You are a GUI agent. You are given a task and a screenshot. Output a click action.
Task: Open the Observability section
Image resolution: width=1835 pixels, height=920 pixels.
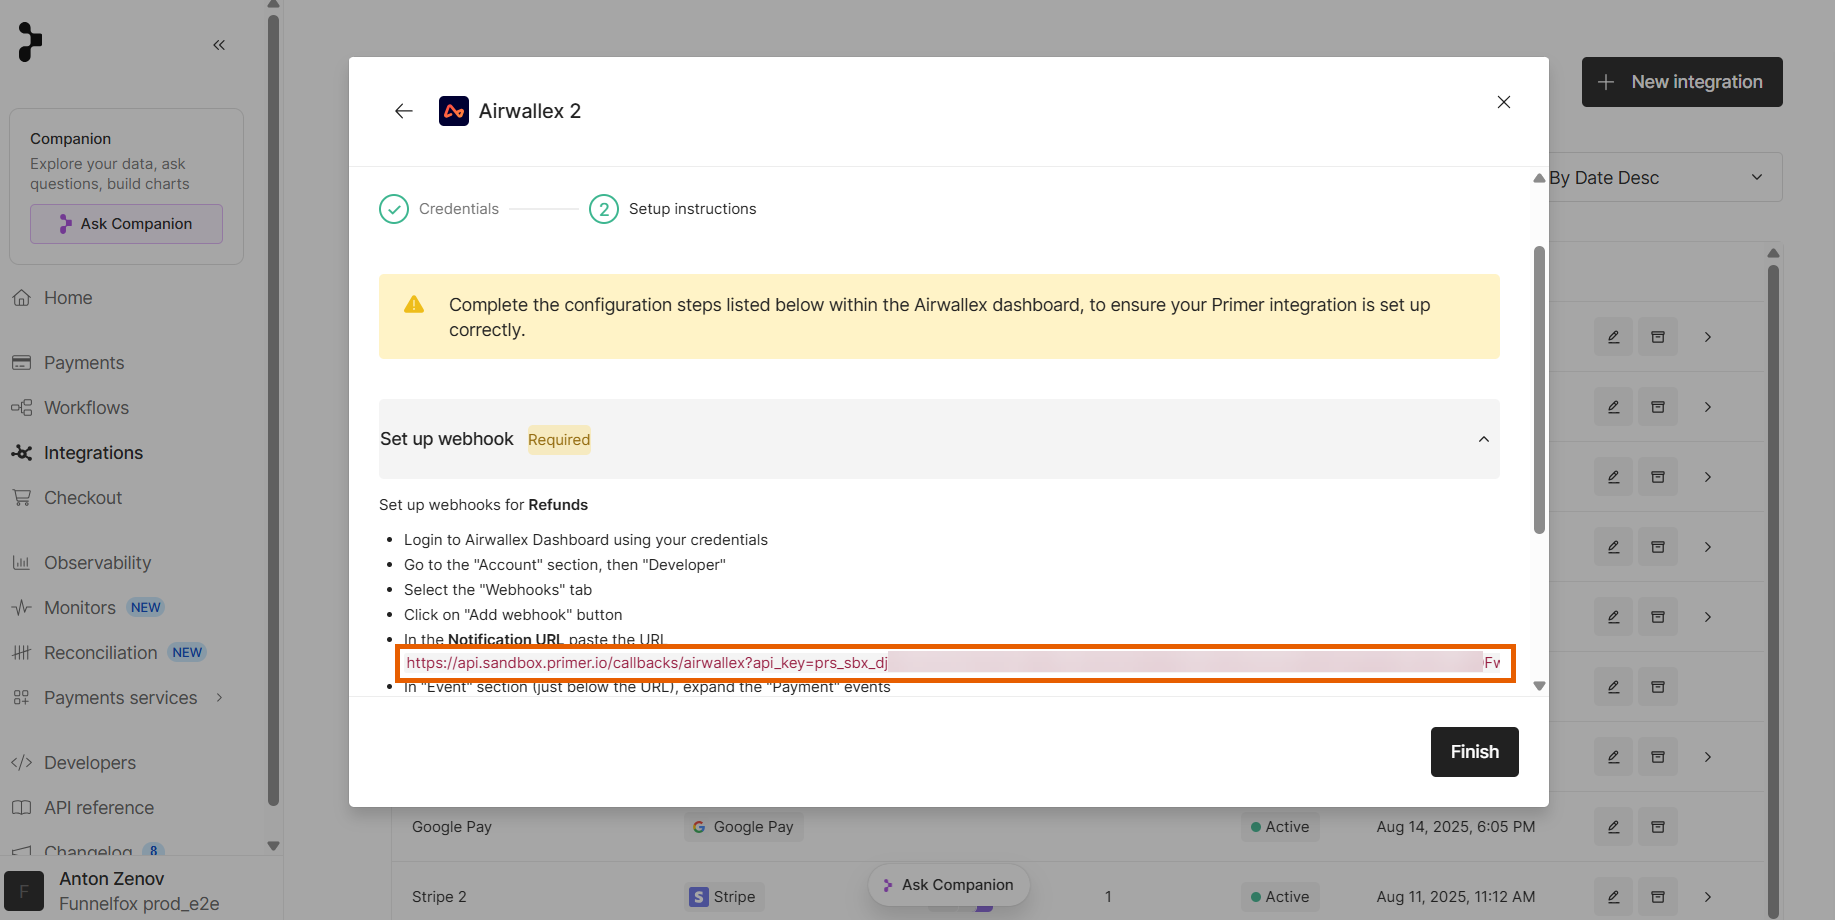coord(97,563)
